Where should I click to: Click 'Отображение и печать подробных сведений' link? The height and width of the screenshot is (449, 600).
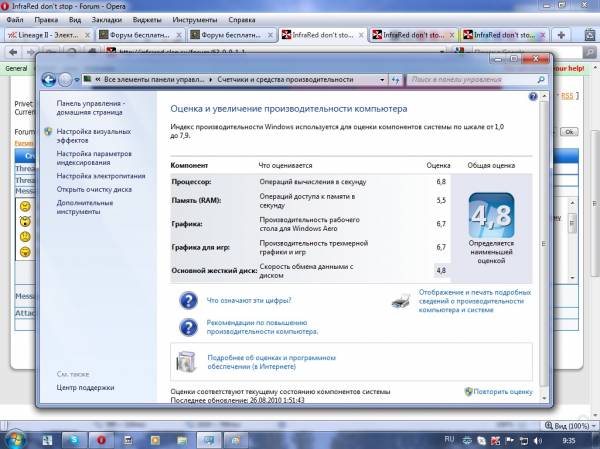pyautogui.click(x=475, y=301)
